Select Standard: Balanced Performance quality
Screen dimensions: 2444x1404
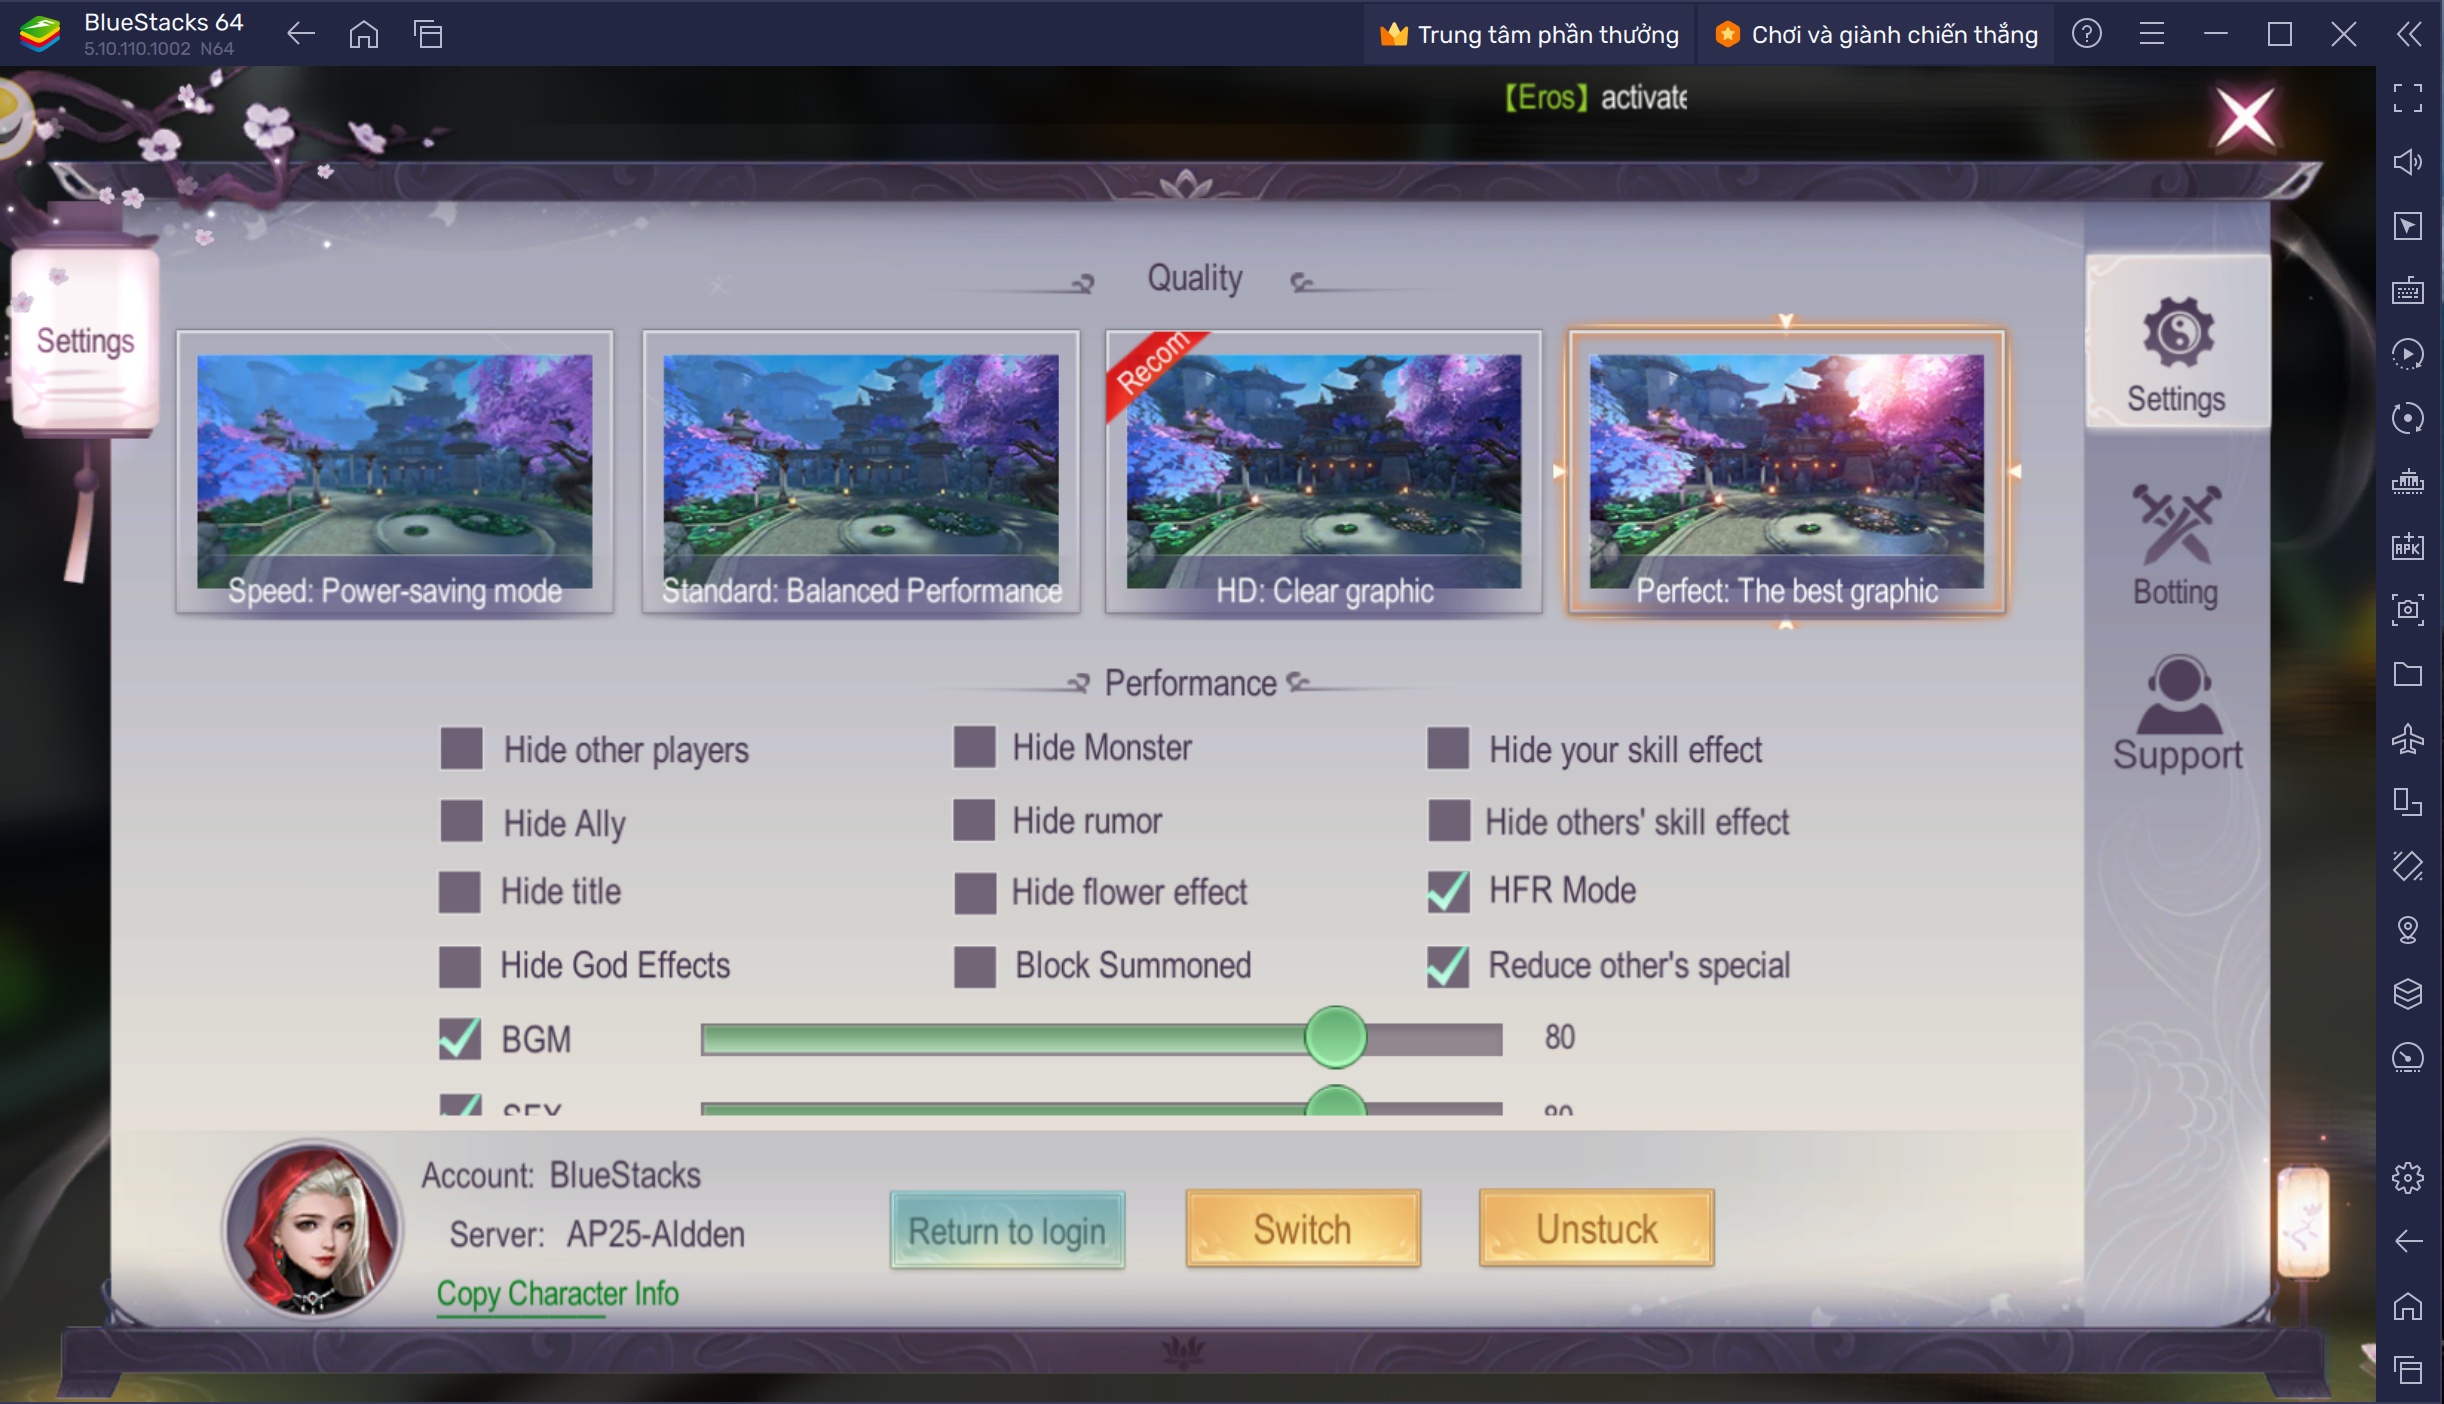pos(859,477)
